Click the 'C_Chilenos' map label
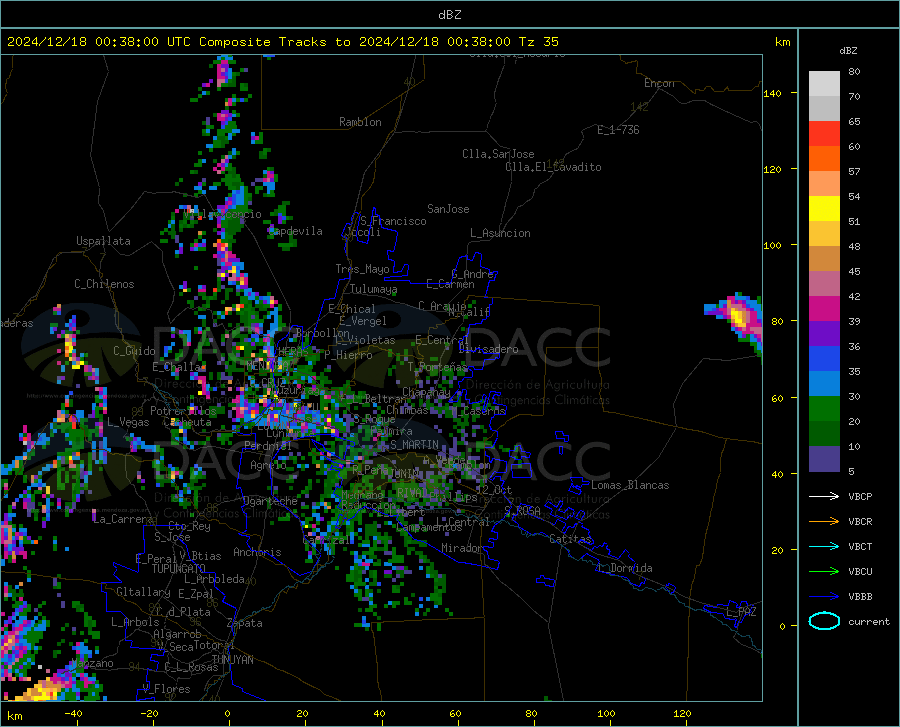This screenshot has width=900, height=727. (x=104, y=284)
